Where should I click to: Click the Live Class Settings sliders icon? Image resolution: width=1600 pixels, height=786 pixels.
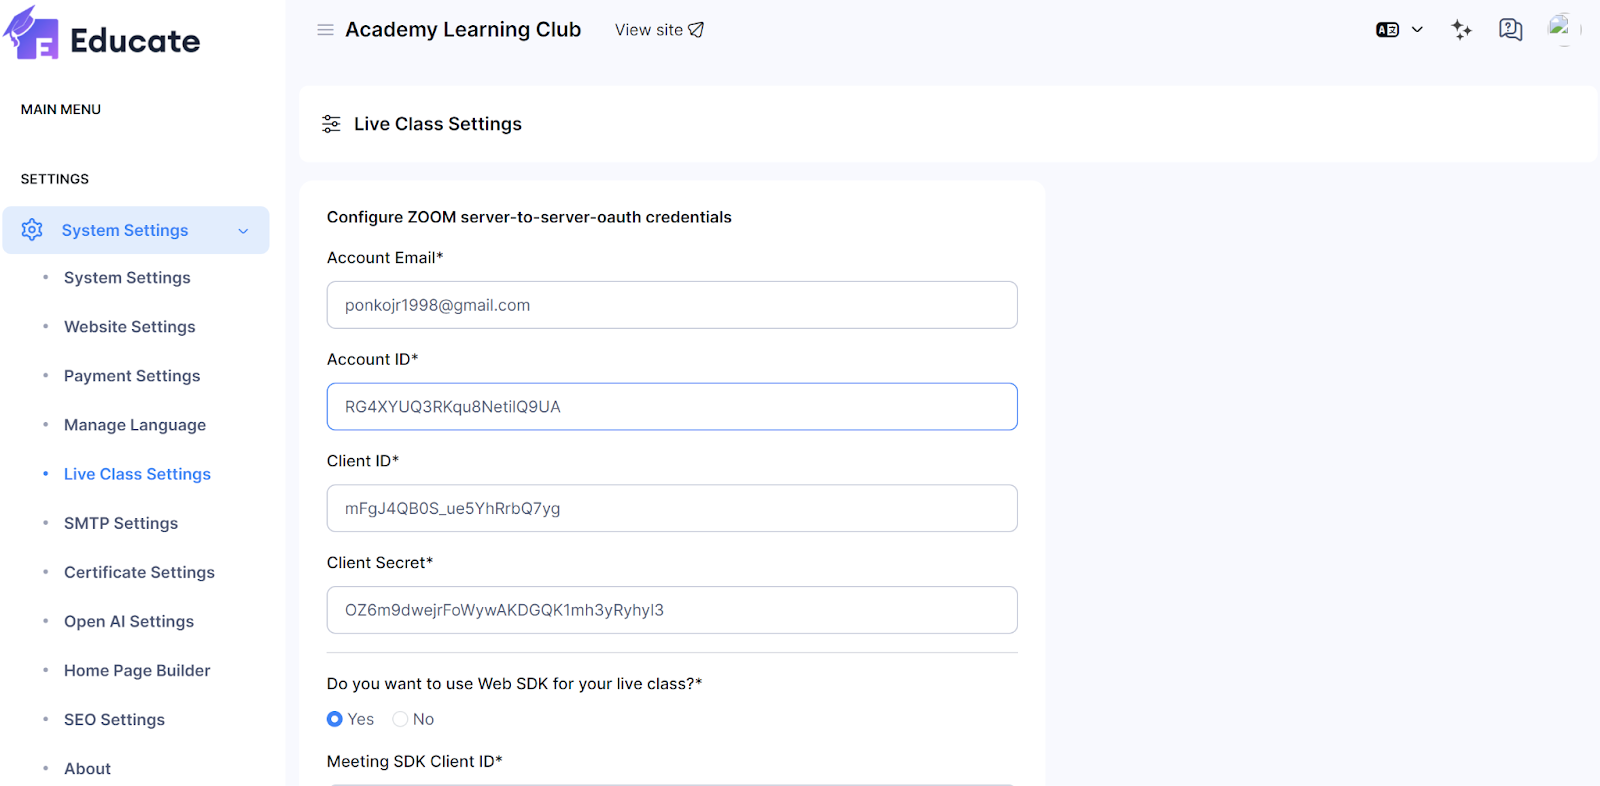point(331,124)
